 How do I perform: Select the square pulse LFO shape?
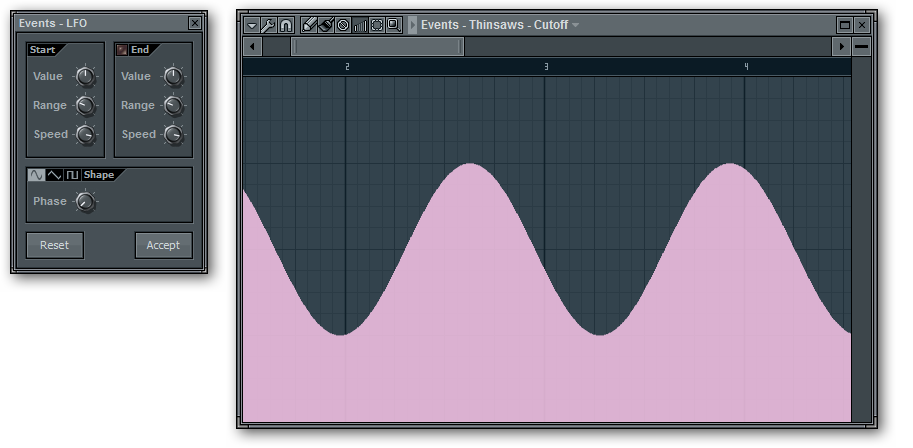click(72, 175)
